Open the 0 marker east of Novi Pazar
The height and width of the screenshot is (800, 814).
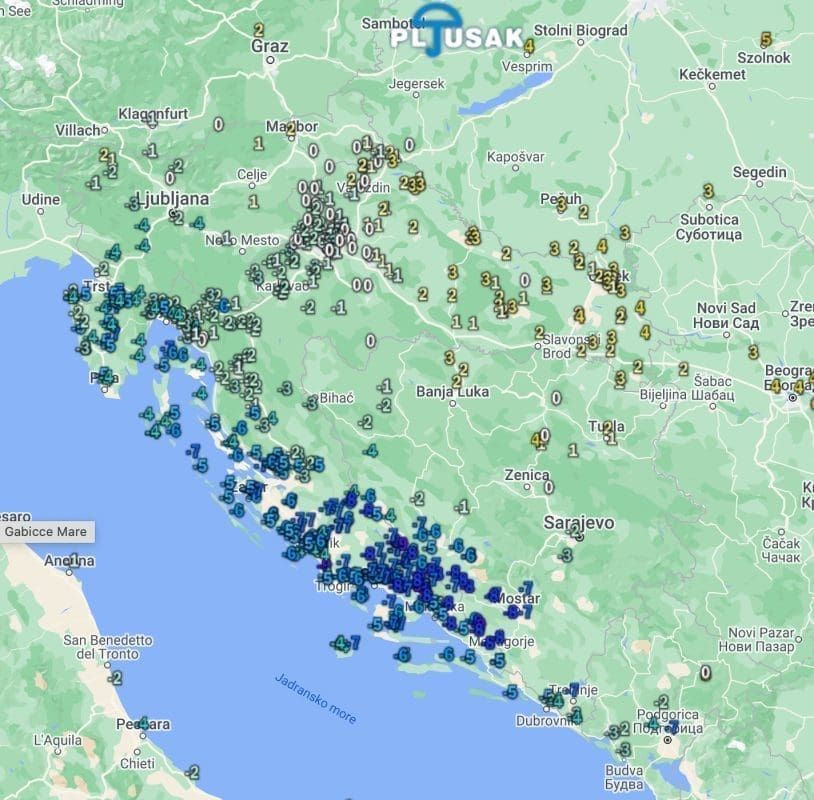pyautogui.click(x=705, y=672)
